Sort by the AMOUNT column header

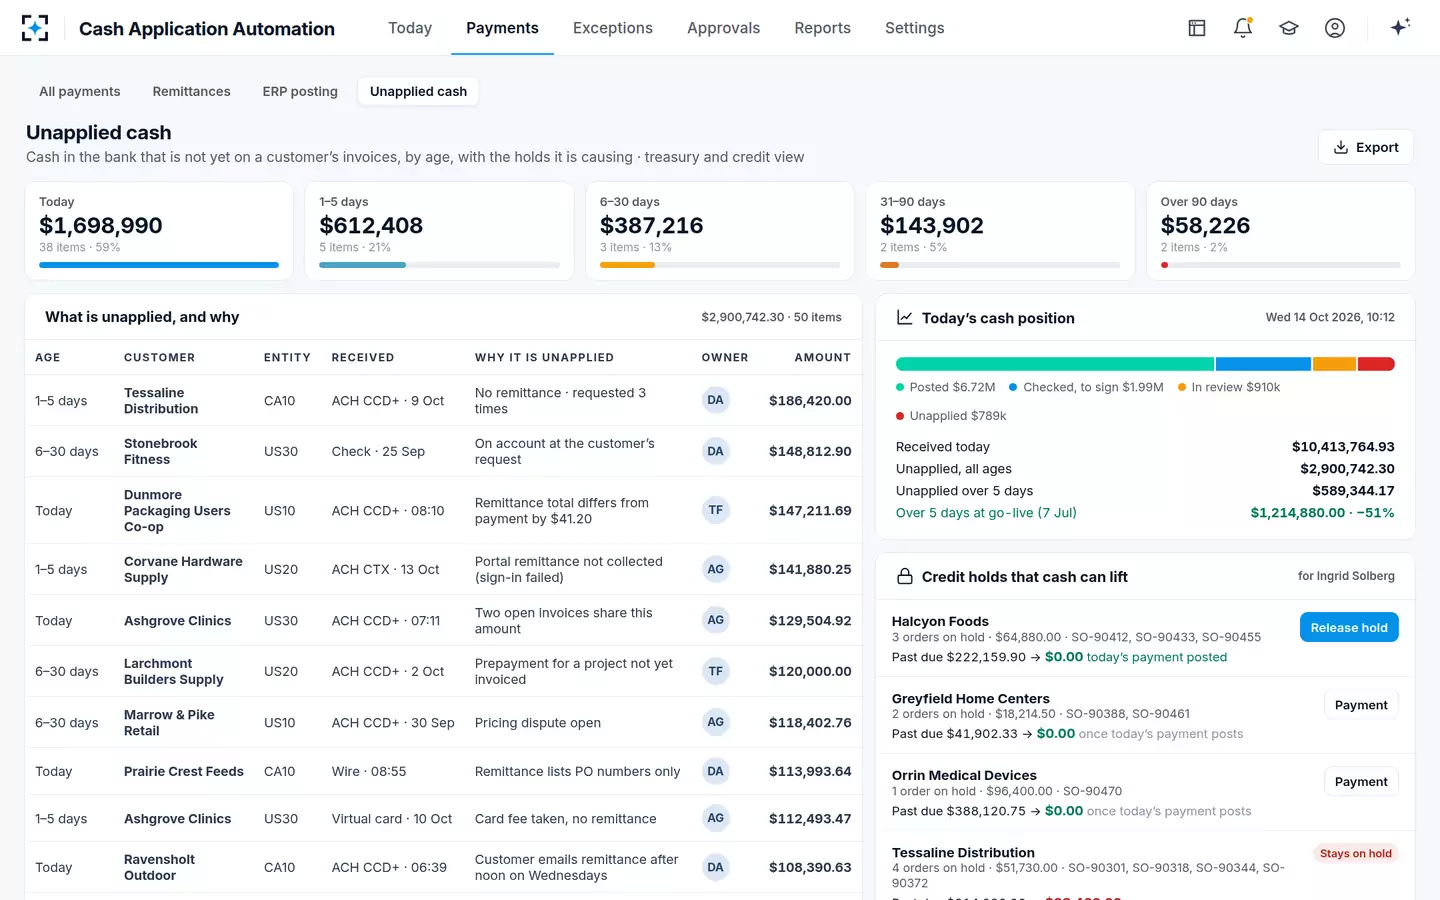tap(822, 357)
